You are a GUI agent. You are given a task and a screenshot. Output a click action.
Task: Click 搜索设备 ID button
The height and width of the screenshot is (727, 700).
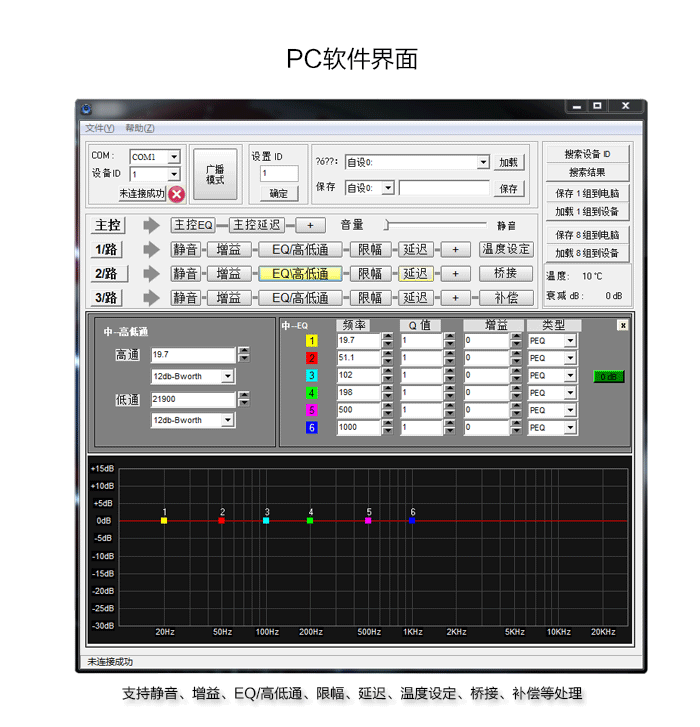click(x=587, y=154)
